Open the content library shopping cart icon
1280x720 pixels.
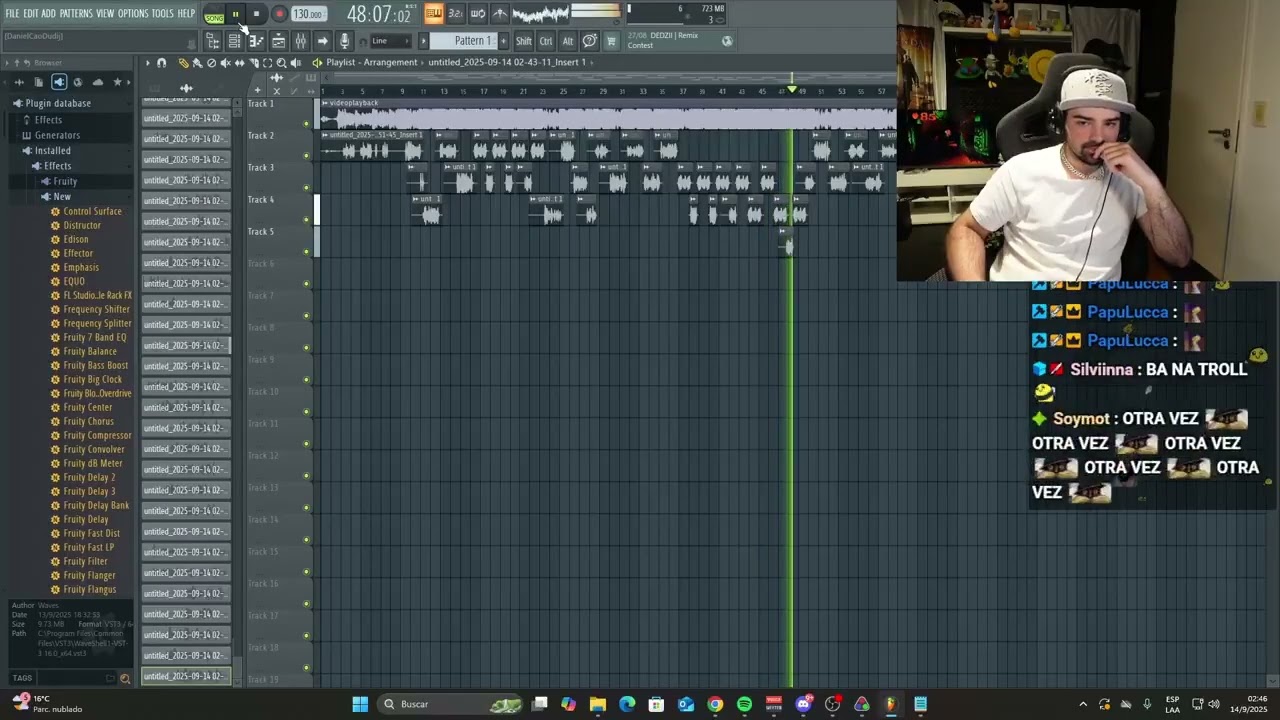pyautogui.click(x=611, y=41)
